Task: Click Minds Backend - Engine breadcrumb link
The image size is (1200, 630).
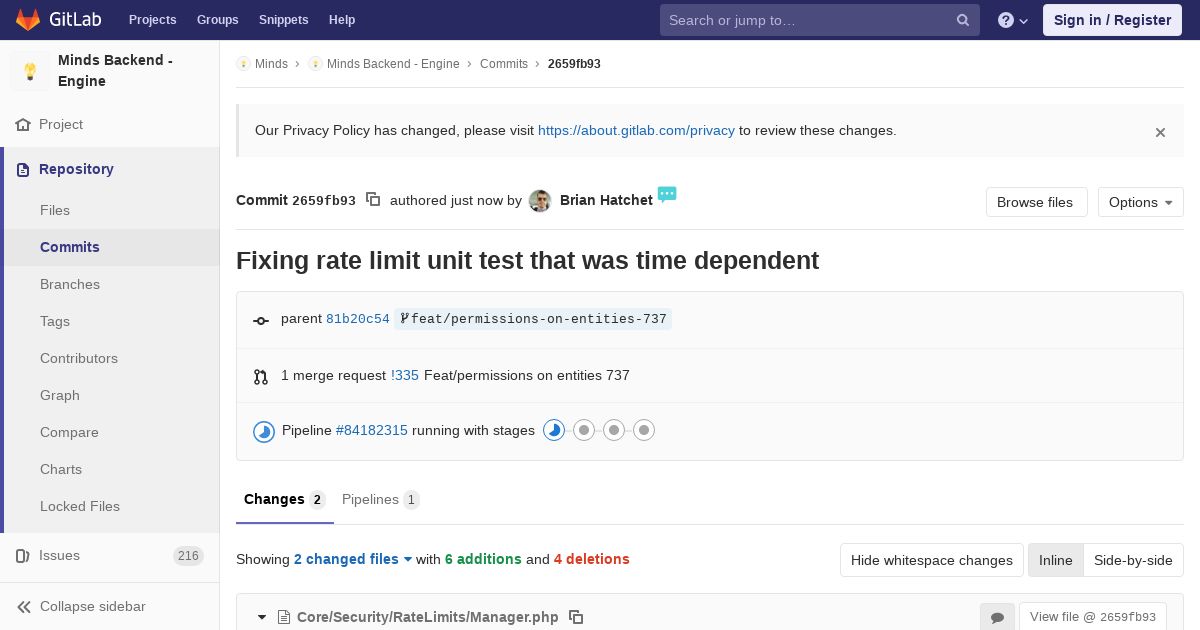Action: 393,64
